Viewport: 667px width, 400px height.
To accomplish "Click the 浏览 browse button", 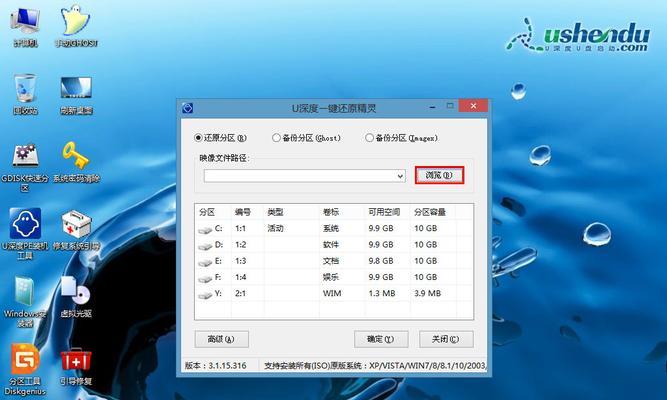I will 440,175.
